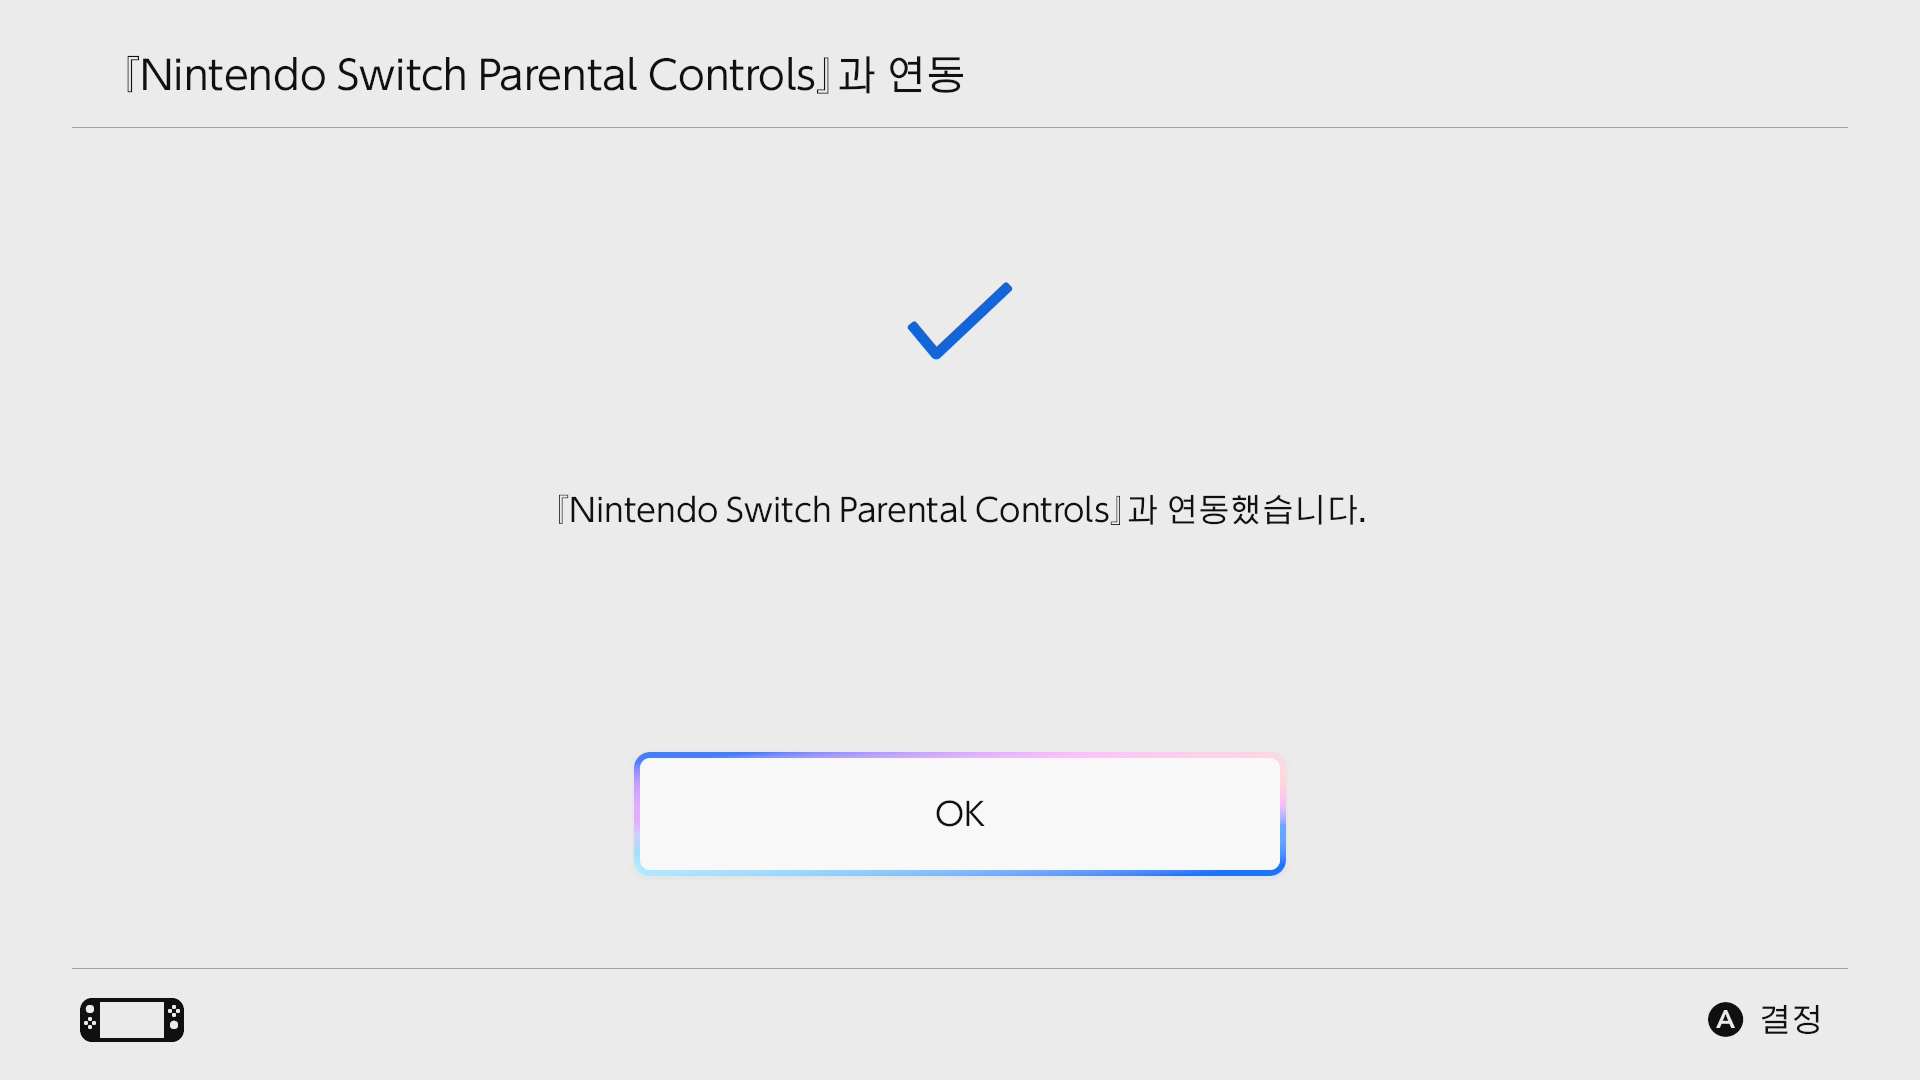
Task: Click the A glyph next to 결정
Action: pyautogui.click(x=1725, y=1020)
